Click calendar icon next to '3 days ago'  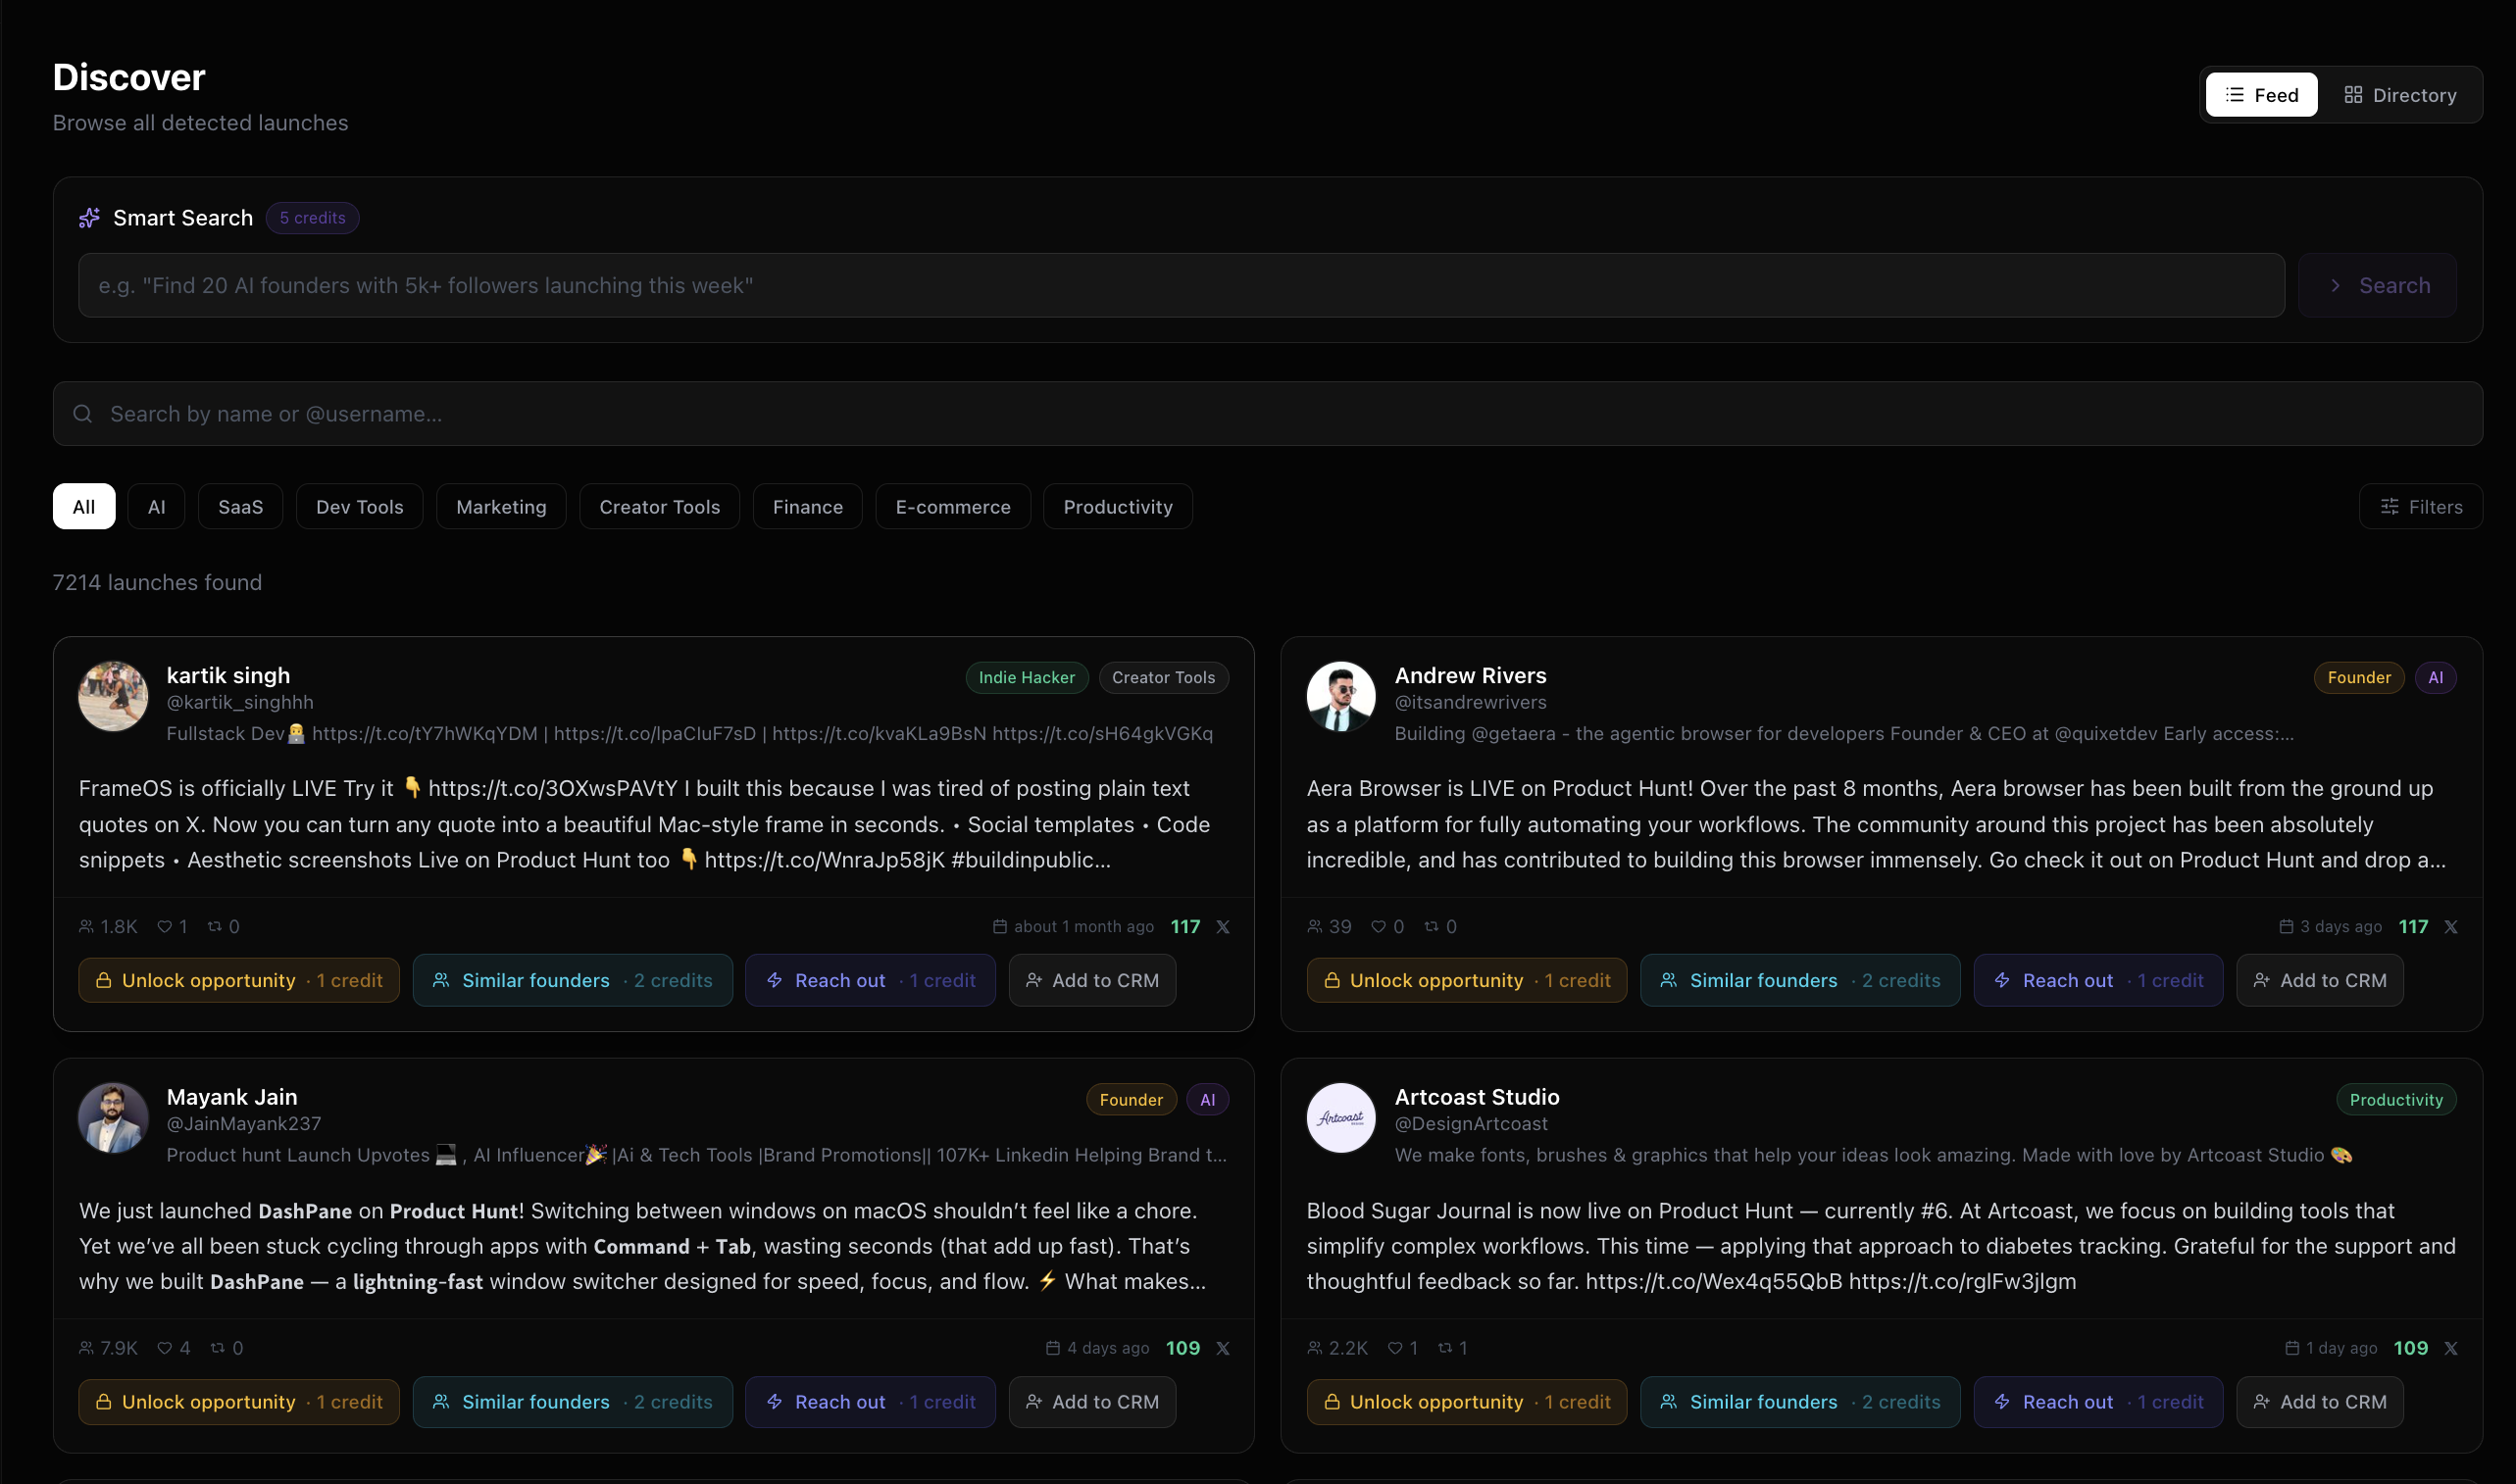[x=2285, y=926]
